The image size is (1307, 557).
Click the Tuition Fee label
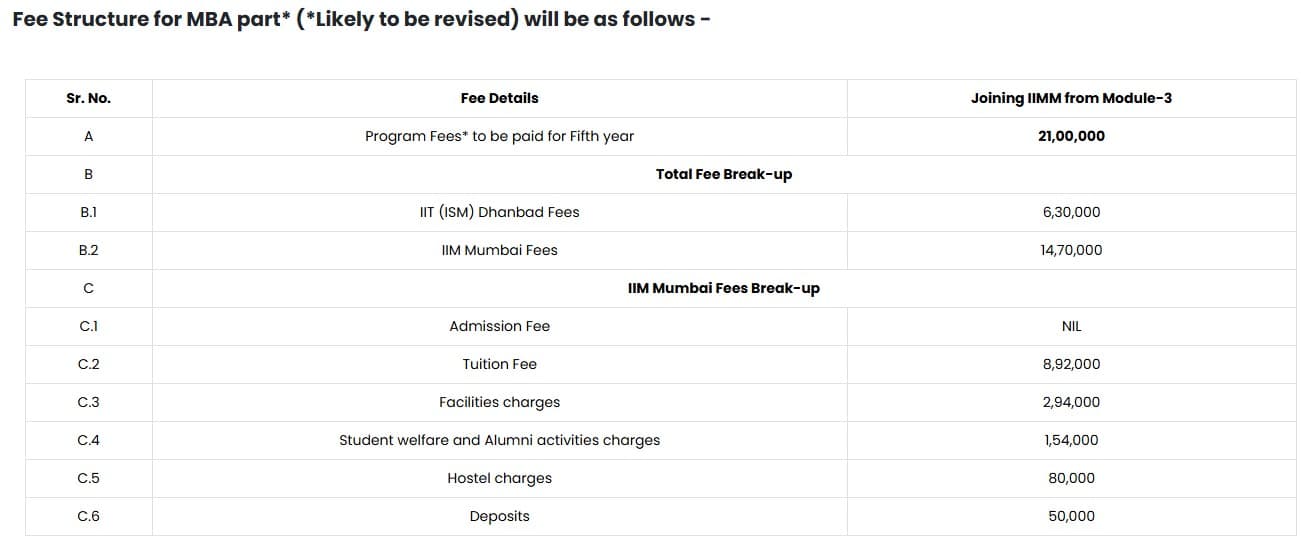(499, 364)
